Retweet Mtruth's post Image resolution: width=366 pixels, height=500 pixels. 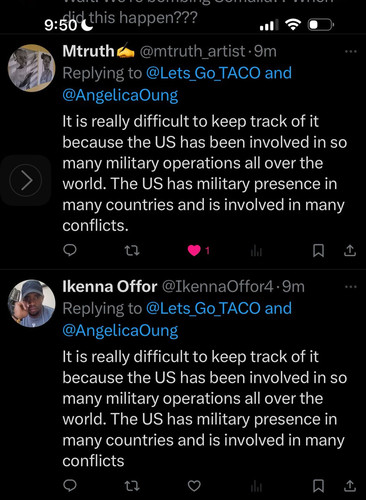click(x=132, y=250)
